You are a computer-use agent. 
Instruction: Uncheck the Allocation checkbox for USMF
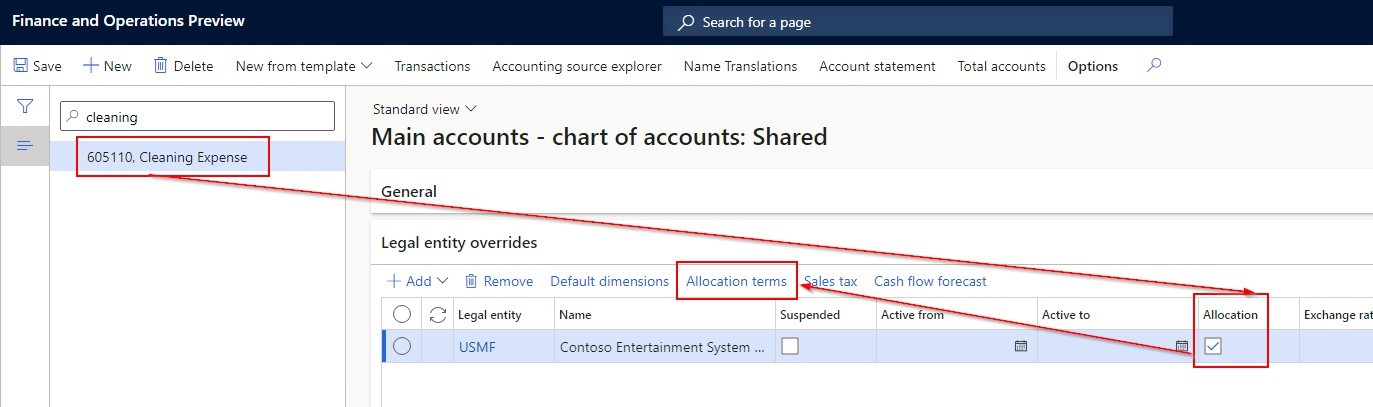pos(1213,346)
